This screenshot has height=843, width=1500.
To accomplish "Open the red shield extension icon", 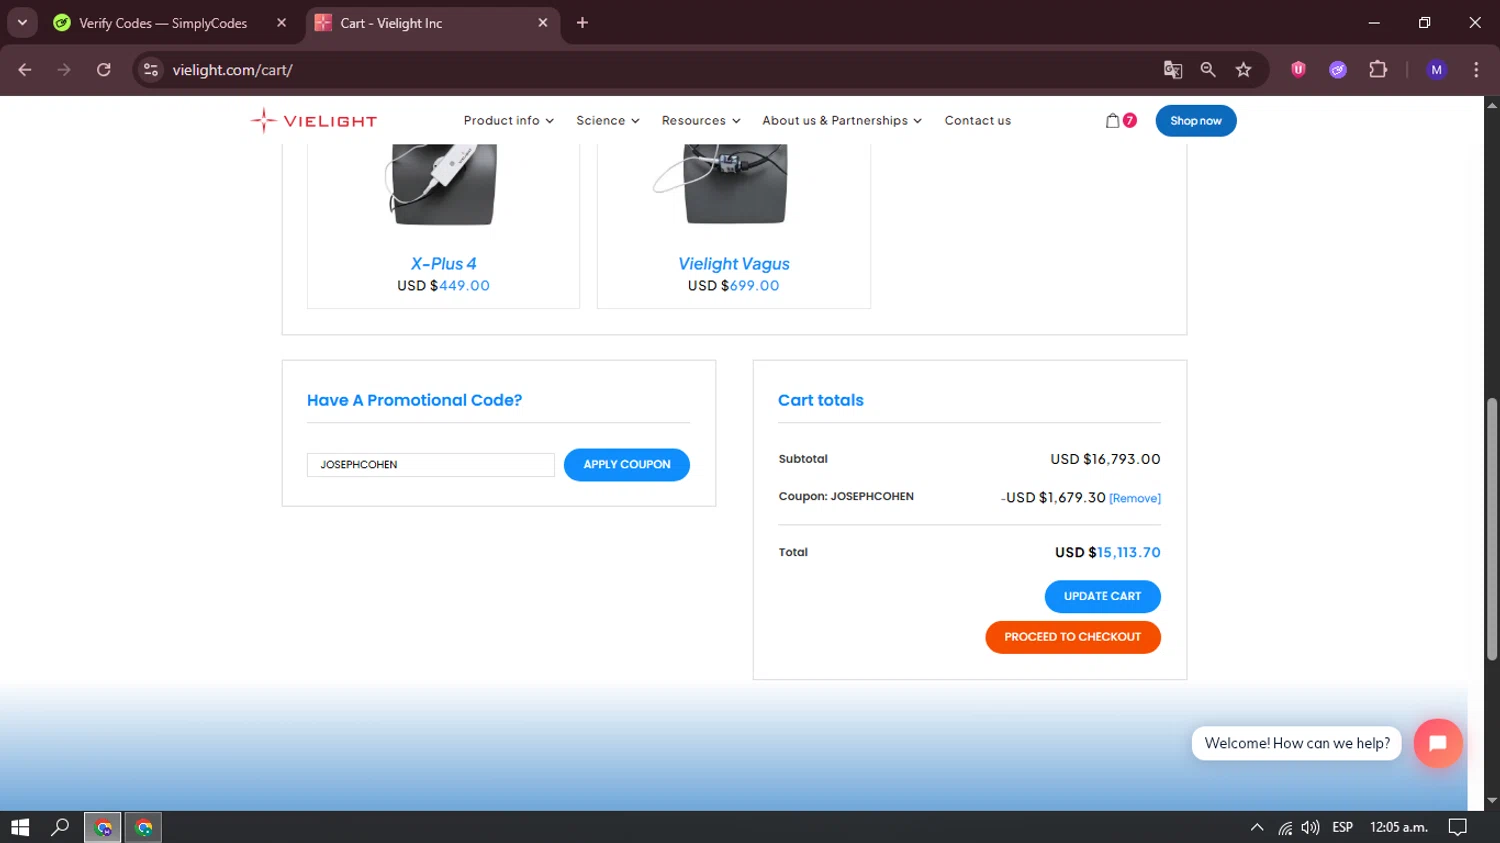I will 1298,70.
